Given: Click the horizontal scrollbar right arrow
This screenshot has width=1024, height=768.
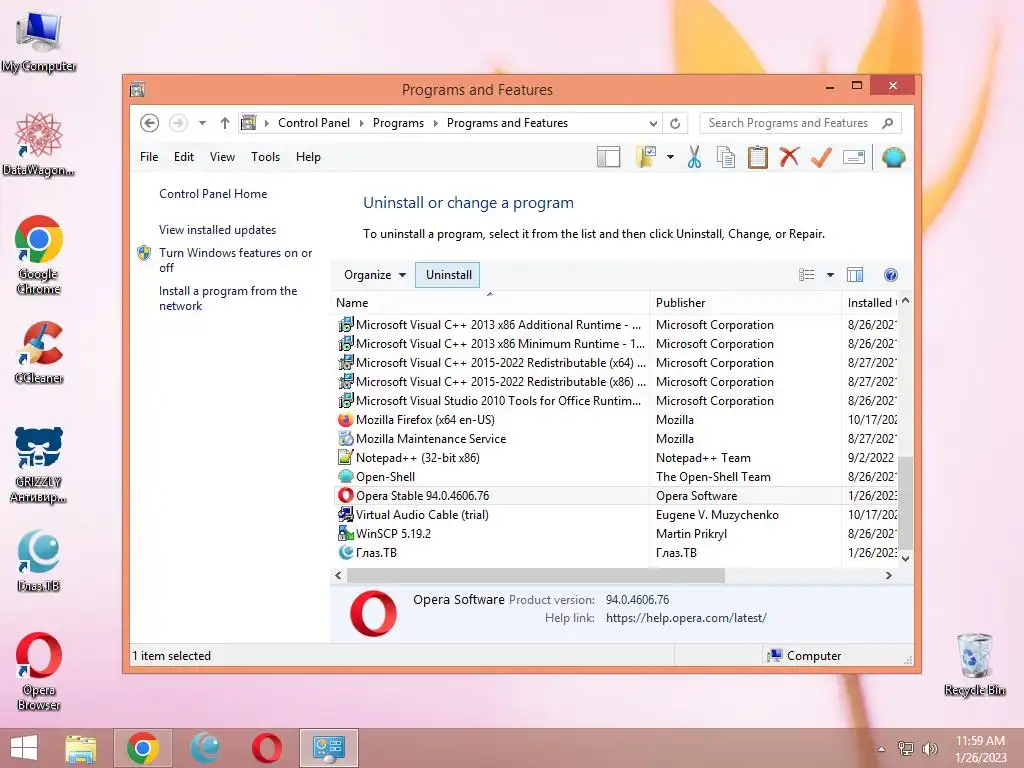Looking at the screenshot, I should coord(888,575).
